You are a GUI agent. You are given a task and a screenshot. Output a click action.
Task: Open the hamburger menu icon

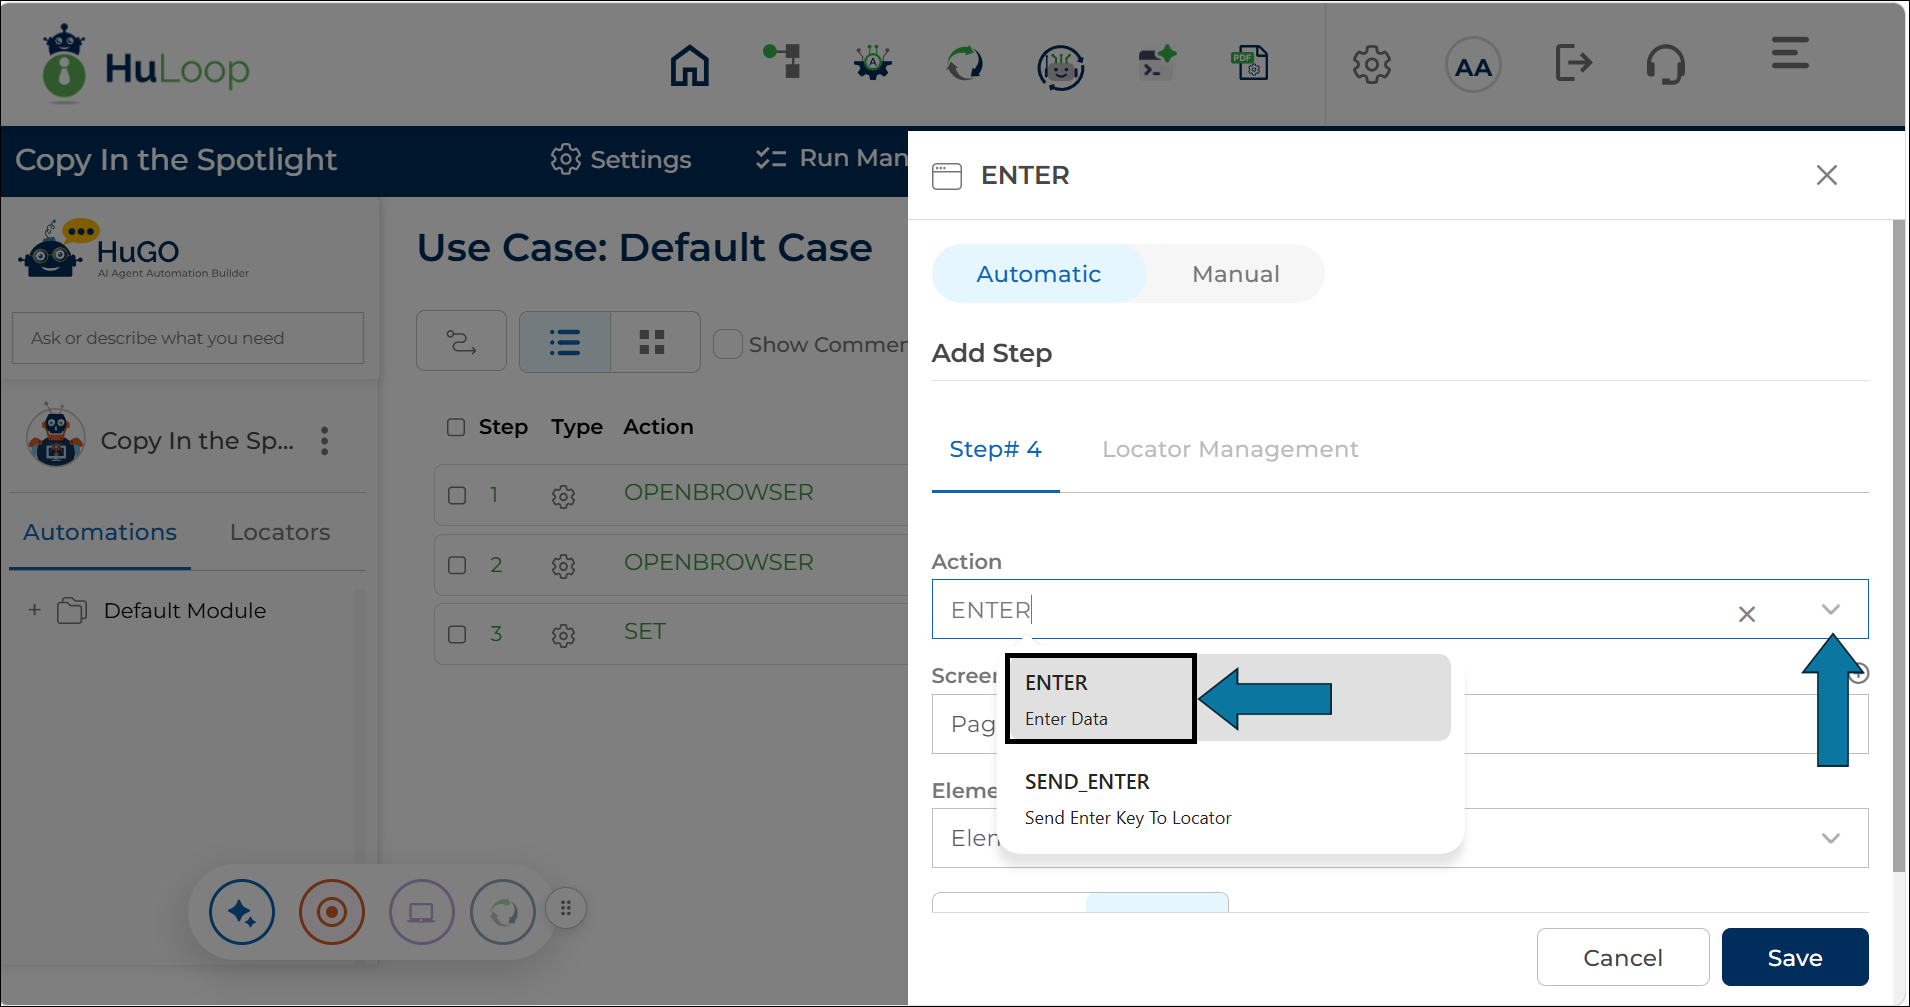[1790, 53]
